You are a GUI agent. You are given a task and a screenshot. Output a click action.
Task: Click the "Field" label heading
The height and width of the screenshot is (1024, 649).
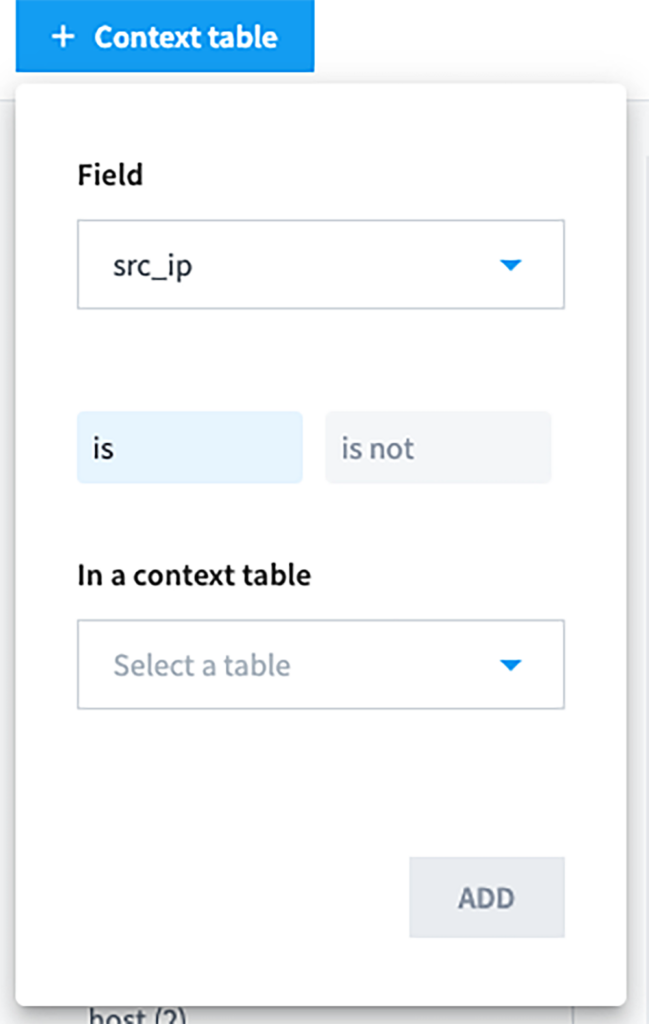click(x=110, y=175)
